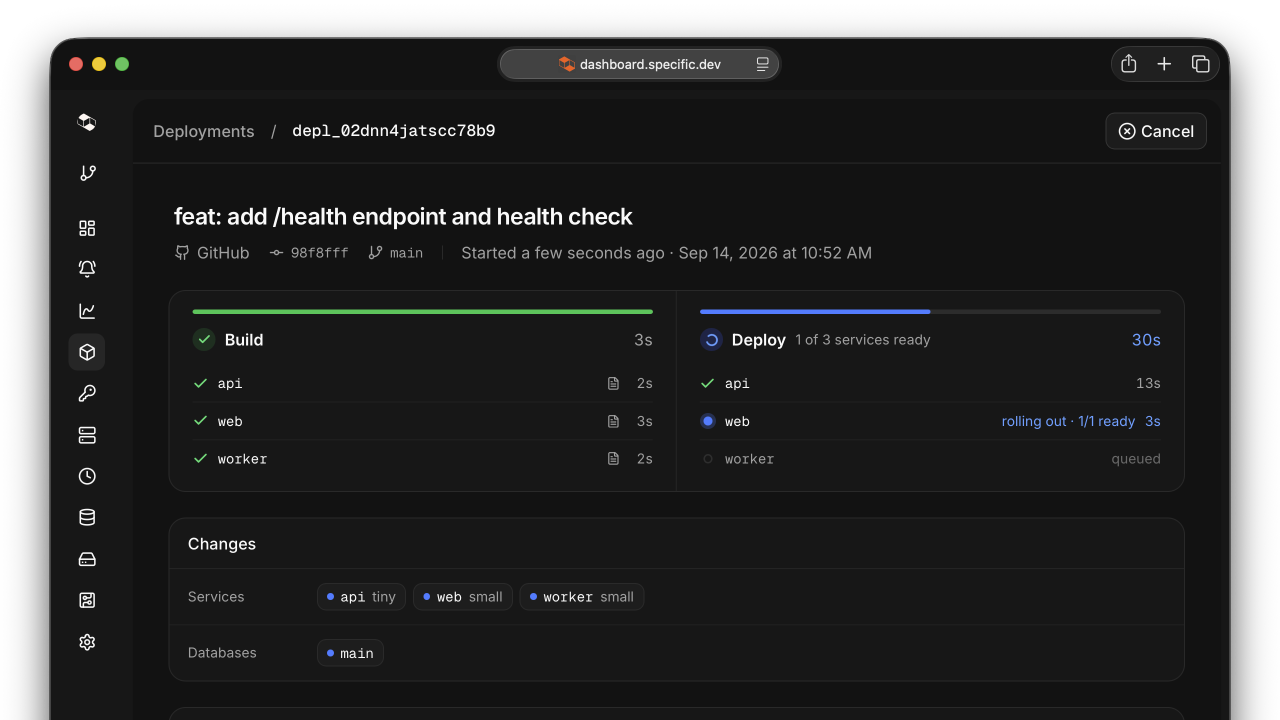Click the Cancel deployment button
Image resolution: width=1280 pixels, height=720 pixels.
point(1156,131)
